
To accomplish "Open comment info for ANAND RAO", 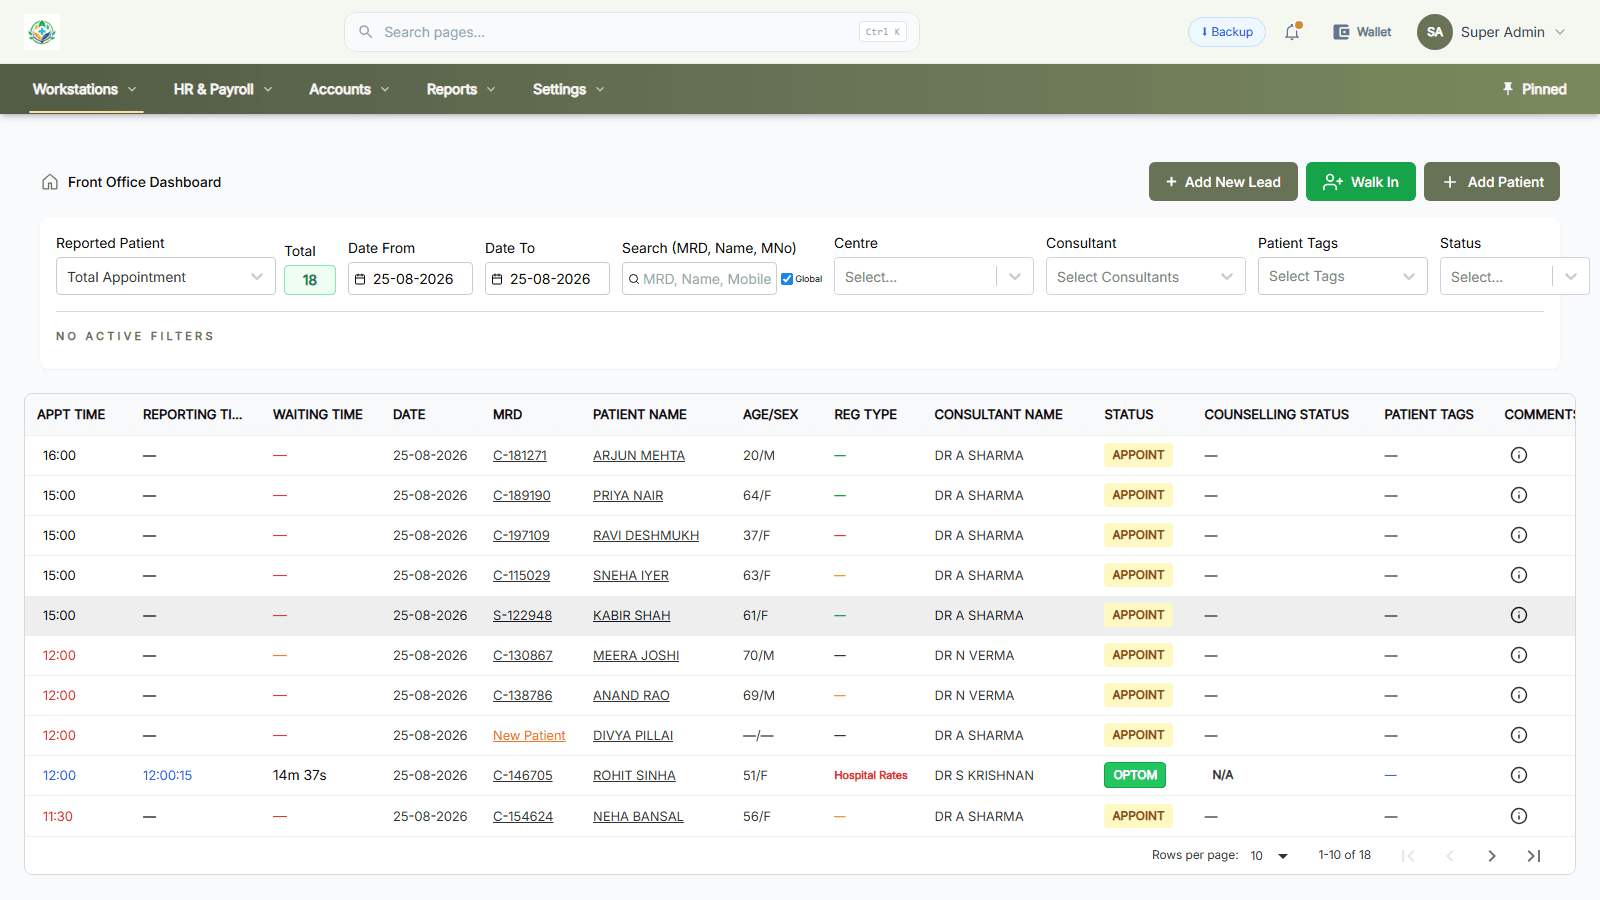I will (x=1519, y=695).
